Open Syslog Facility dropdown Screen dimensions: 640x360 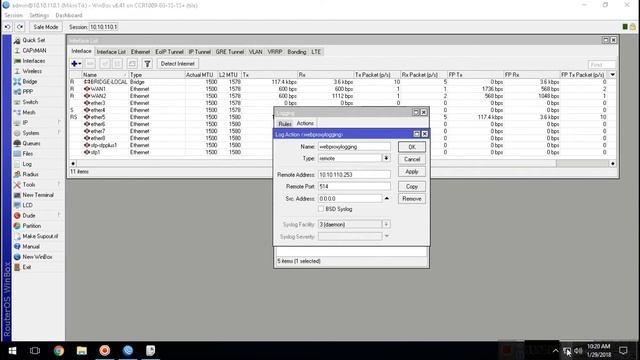click(386, 224)
